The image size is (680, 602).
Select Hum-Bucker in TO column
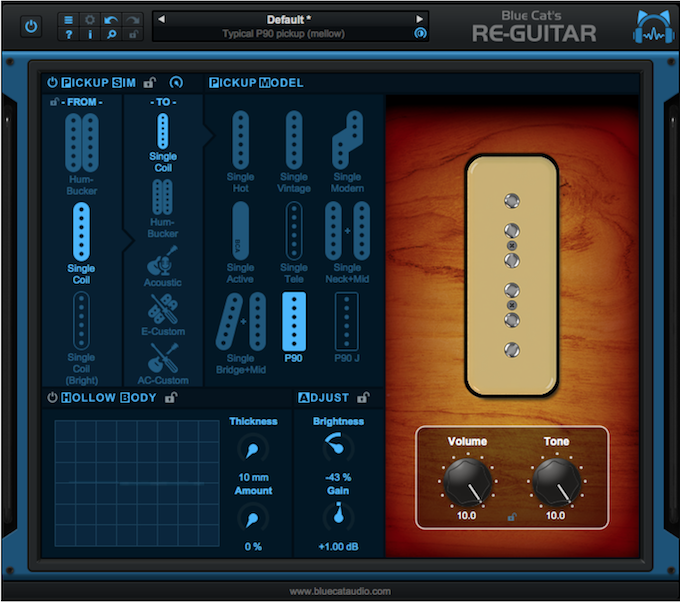[163, 209]
